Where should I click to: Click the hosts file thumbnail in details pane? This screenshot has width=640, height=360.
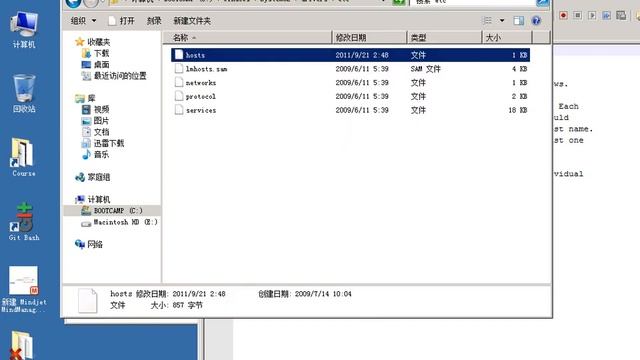tap(88, 300)
